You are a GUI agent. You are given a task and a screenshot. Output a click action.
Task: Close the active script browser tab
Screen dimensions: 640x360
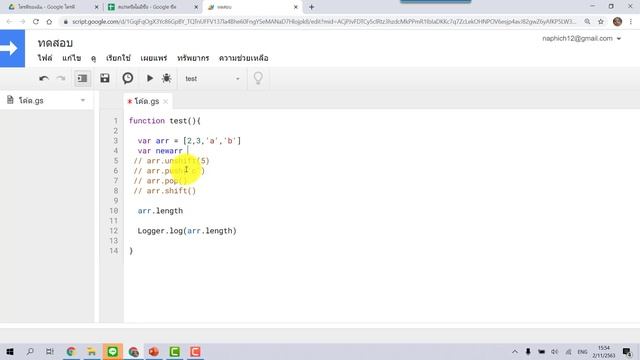point(296,7)
